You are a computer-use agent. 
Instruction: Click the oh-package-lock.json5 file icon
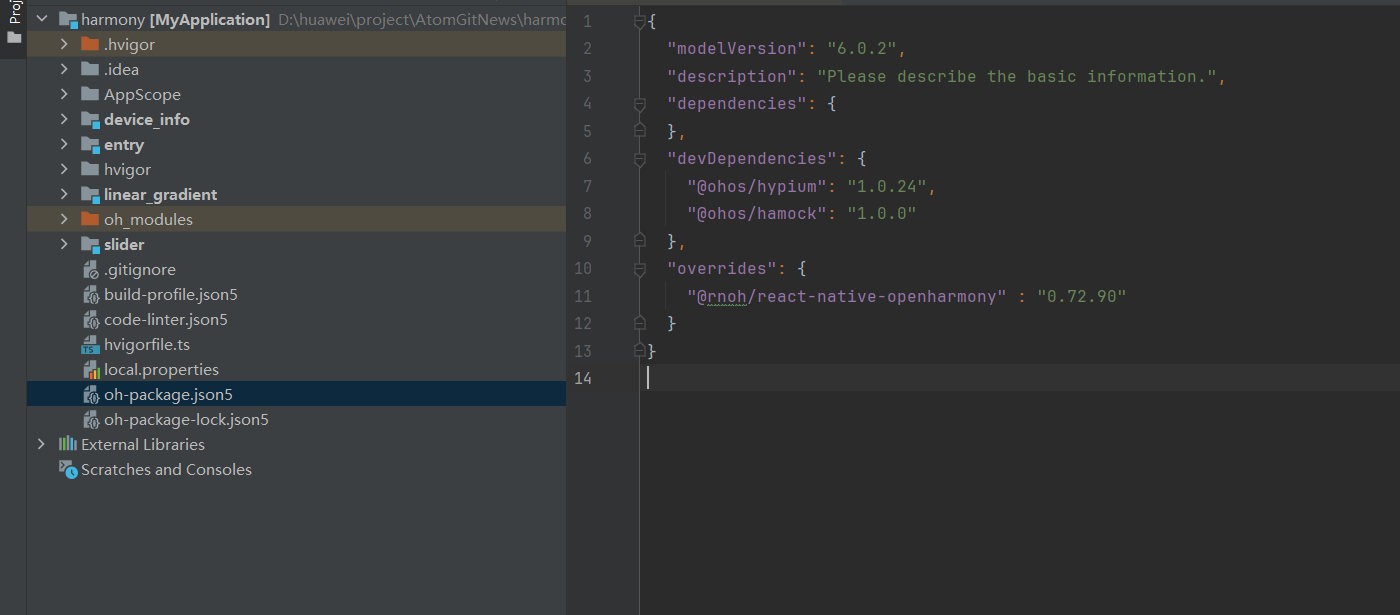click(90, 419)
